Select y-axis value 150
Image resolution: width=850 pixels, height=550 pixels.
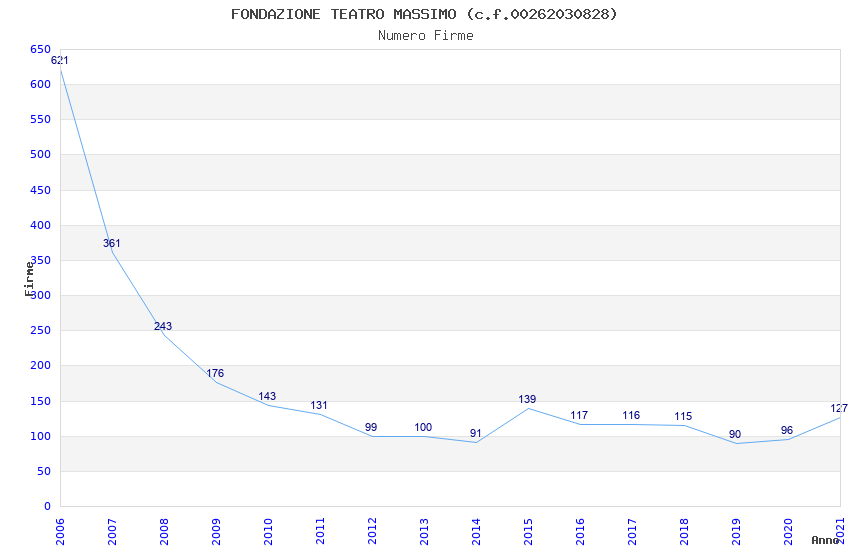[x=41, y=402]
